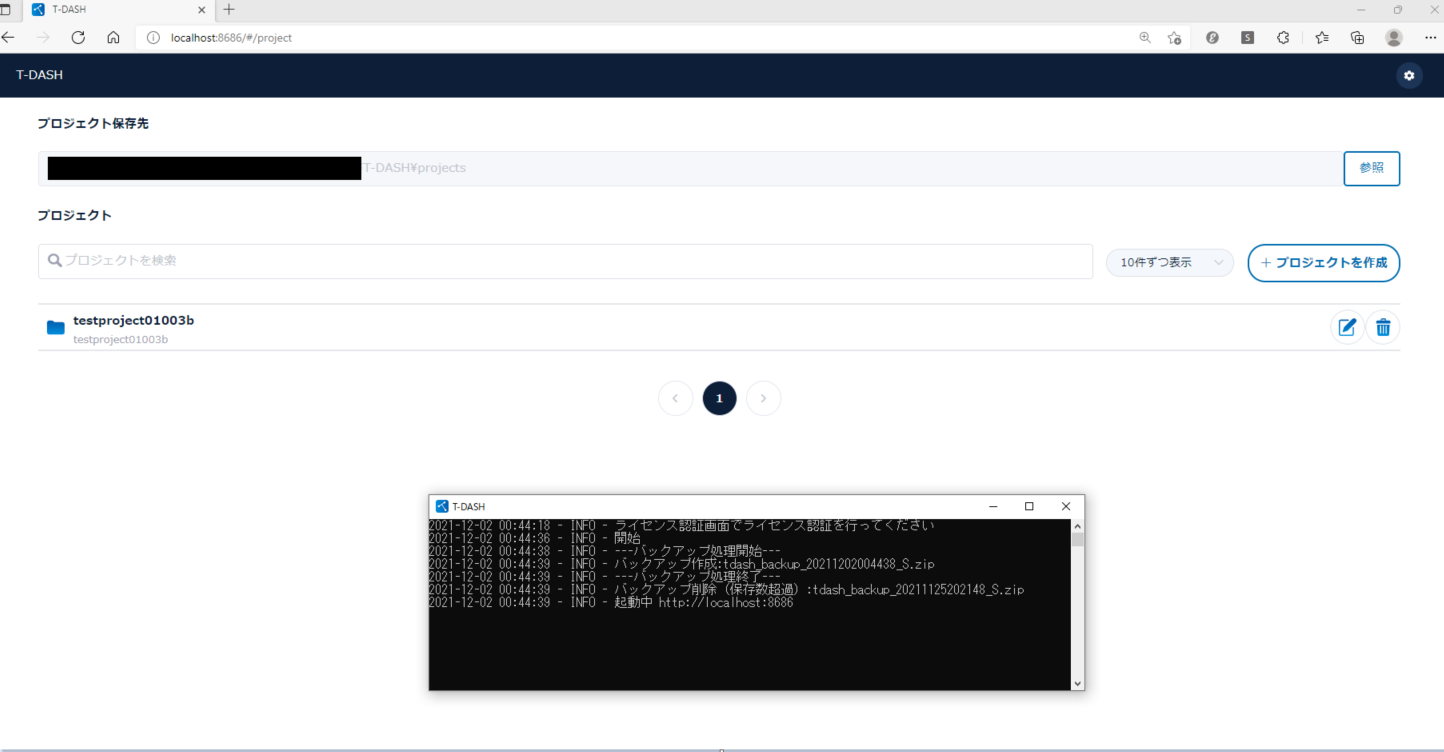Open the tab actions menu icon
This screenshot has width=1444, height=752.
(x=5, y=9)
